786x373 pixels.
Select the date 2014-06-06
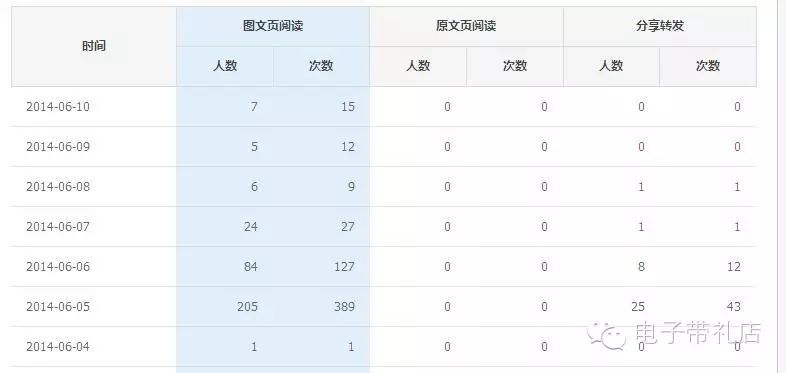tap(58, 267)
